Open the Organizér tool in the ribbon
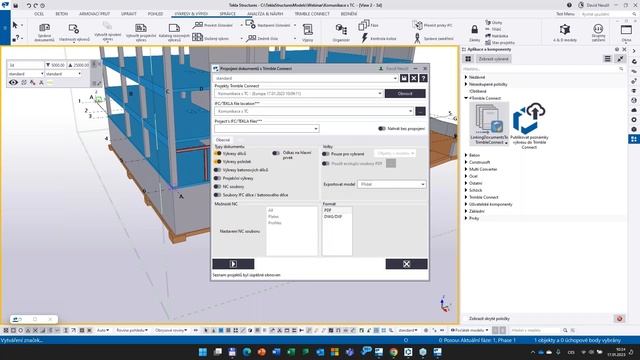The image size is (640, 360). (x=341, y=29)
